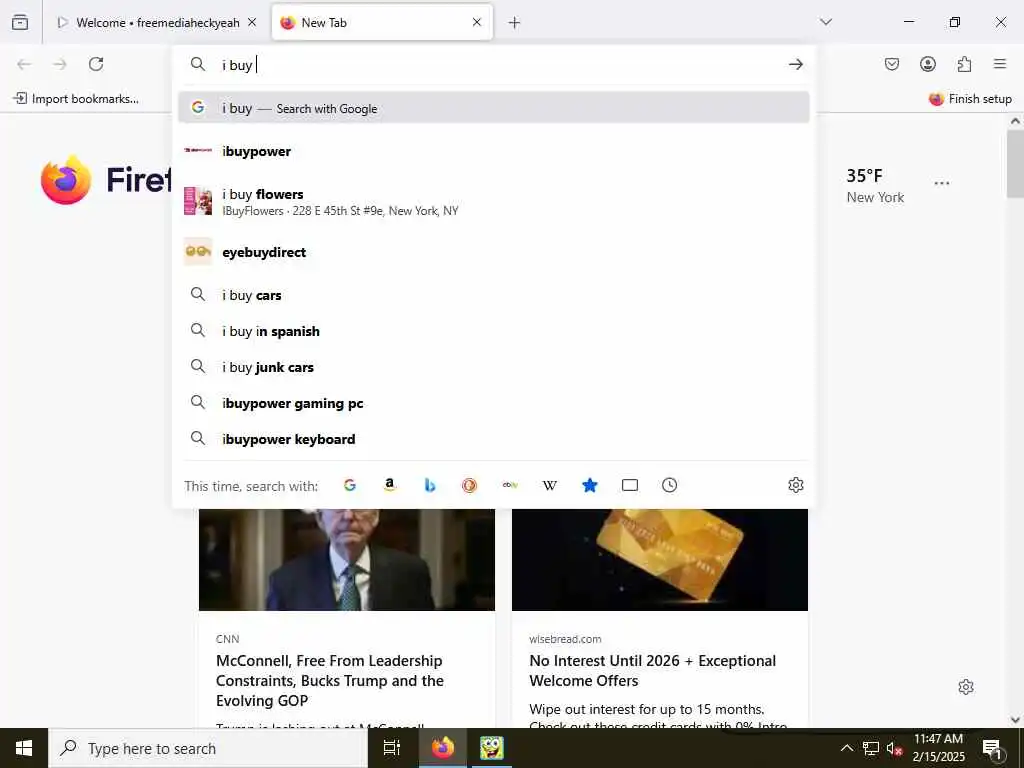Open Task View on the taskbar

pos(392,748)
